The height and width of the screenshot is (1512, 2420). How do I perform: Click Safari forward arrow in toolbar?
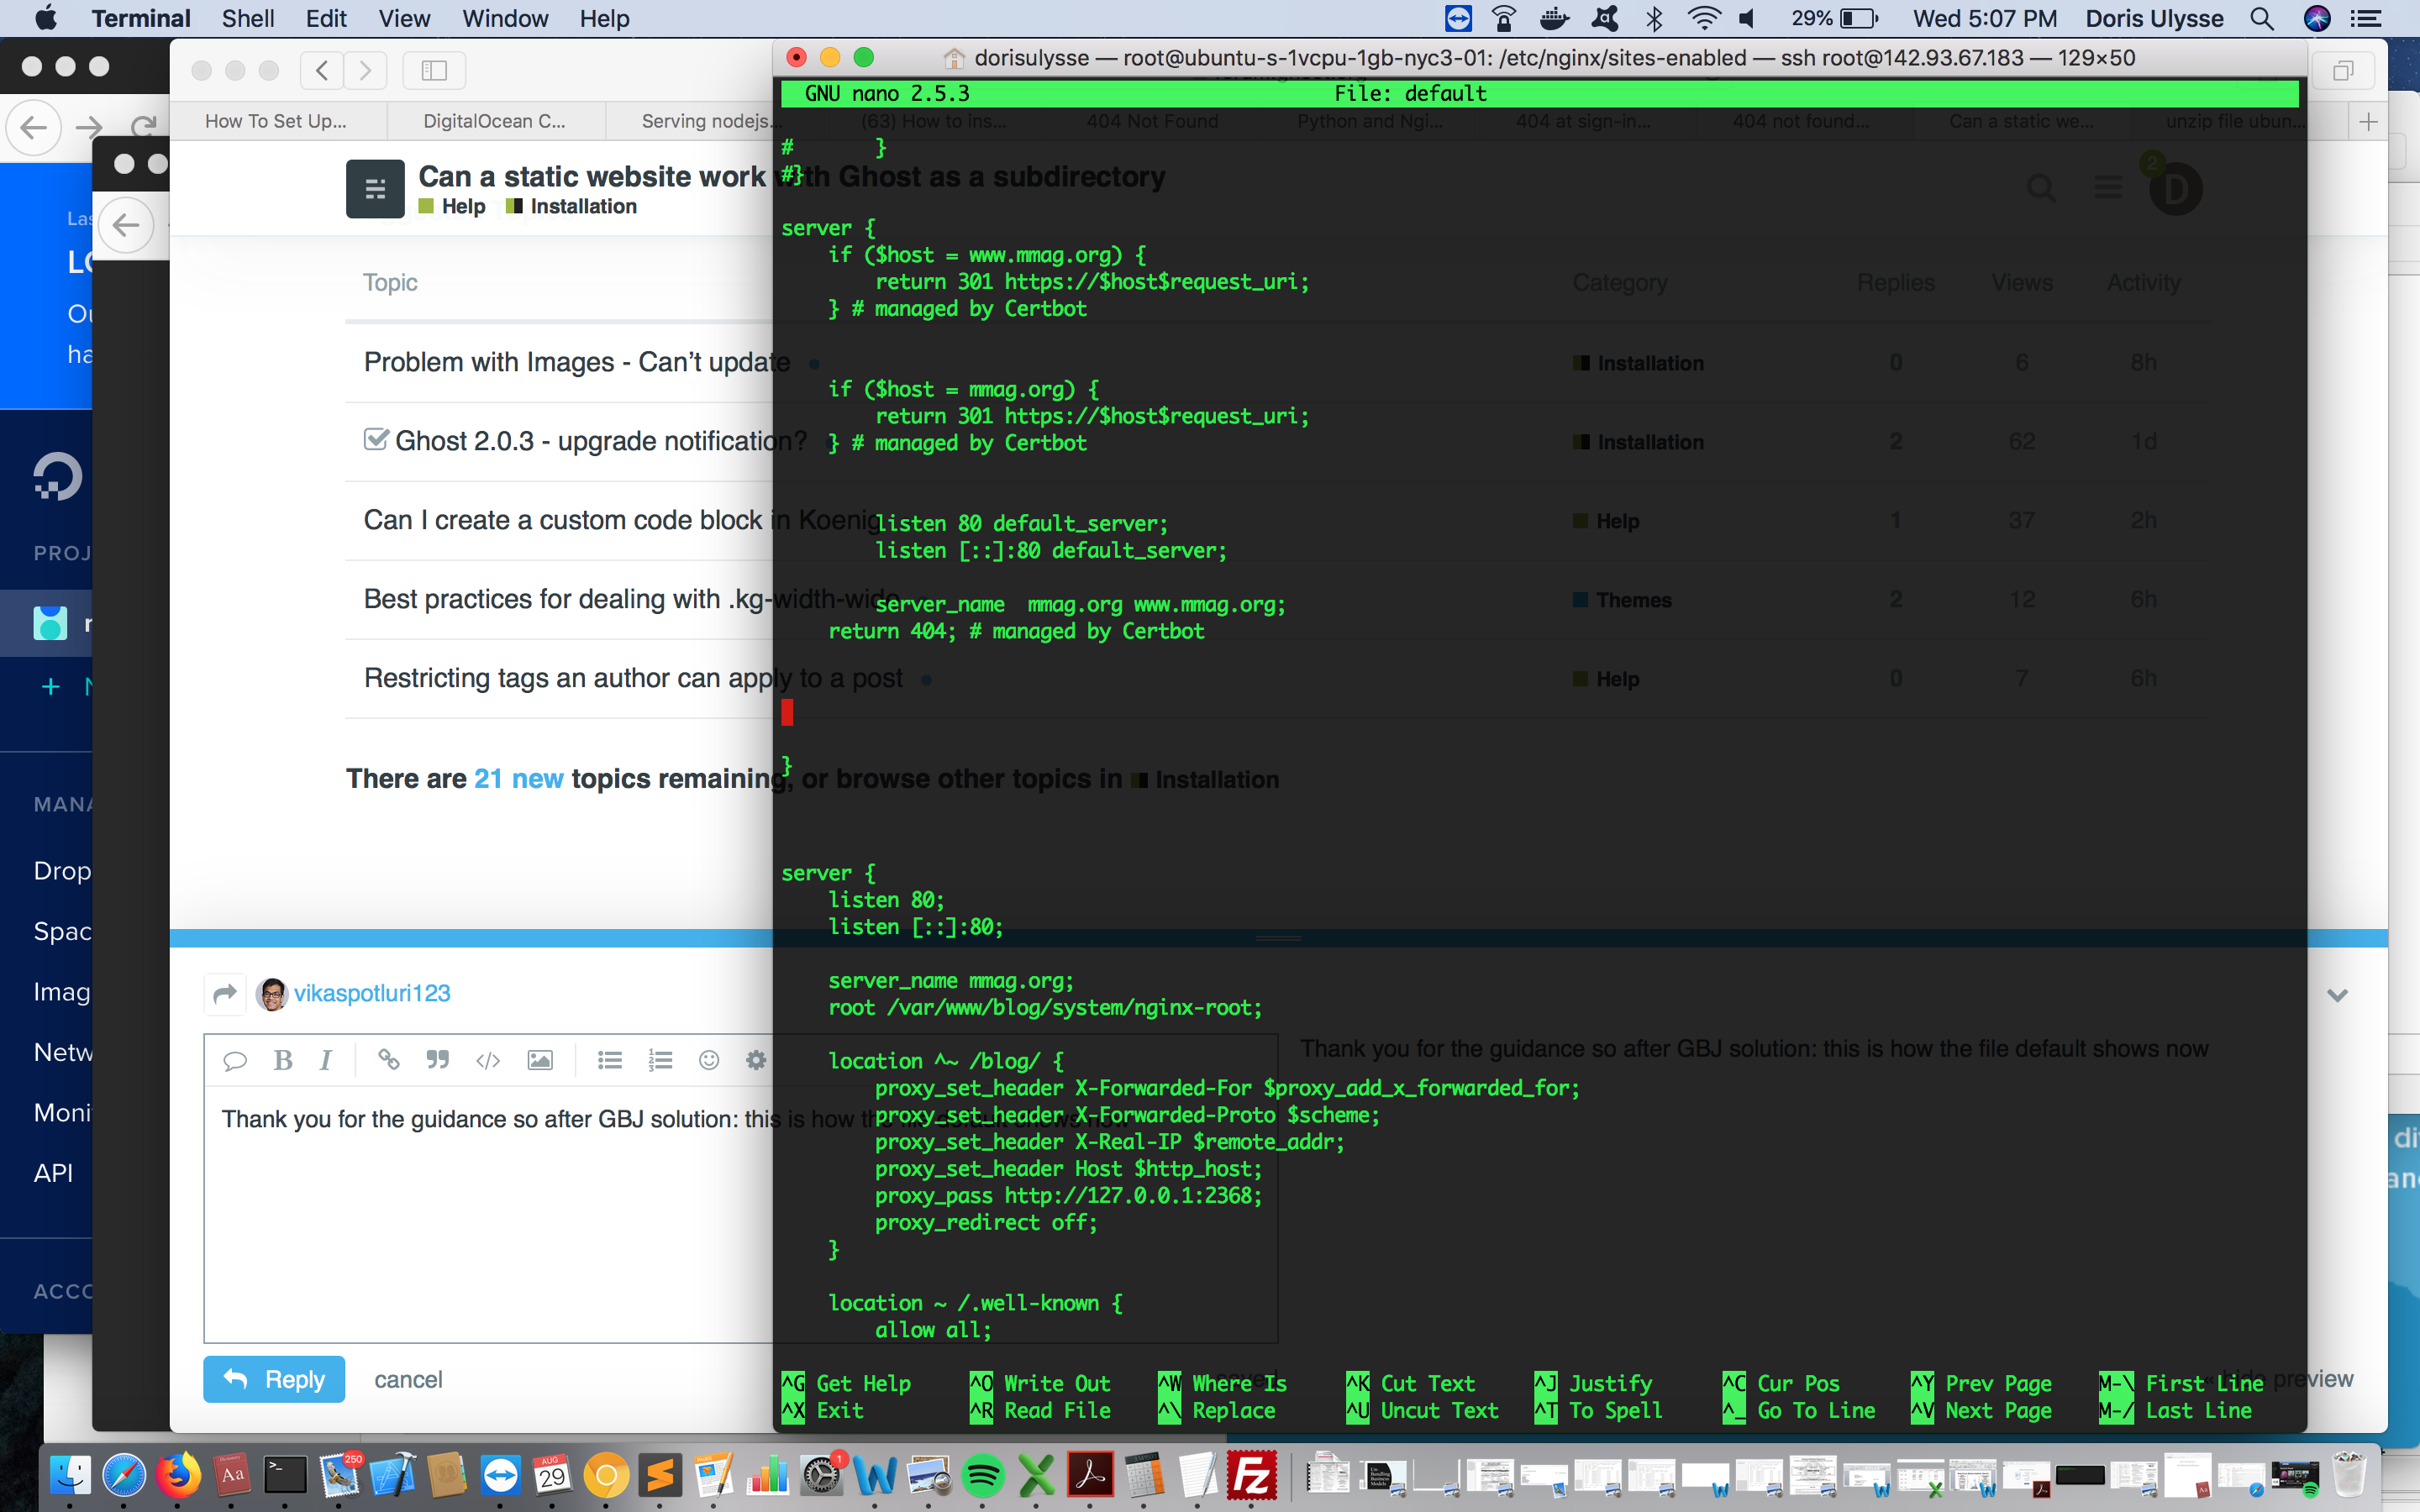click(x=365, y=70)
